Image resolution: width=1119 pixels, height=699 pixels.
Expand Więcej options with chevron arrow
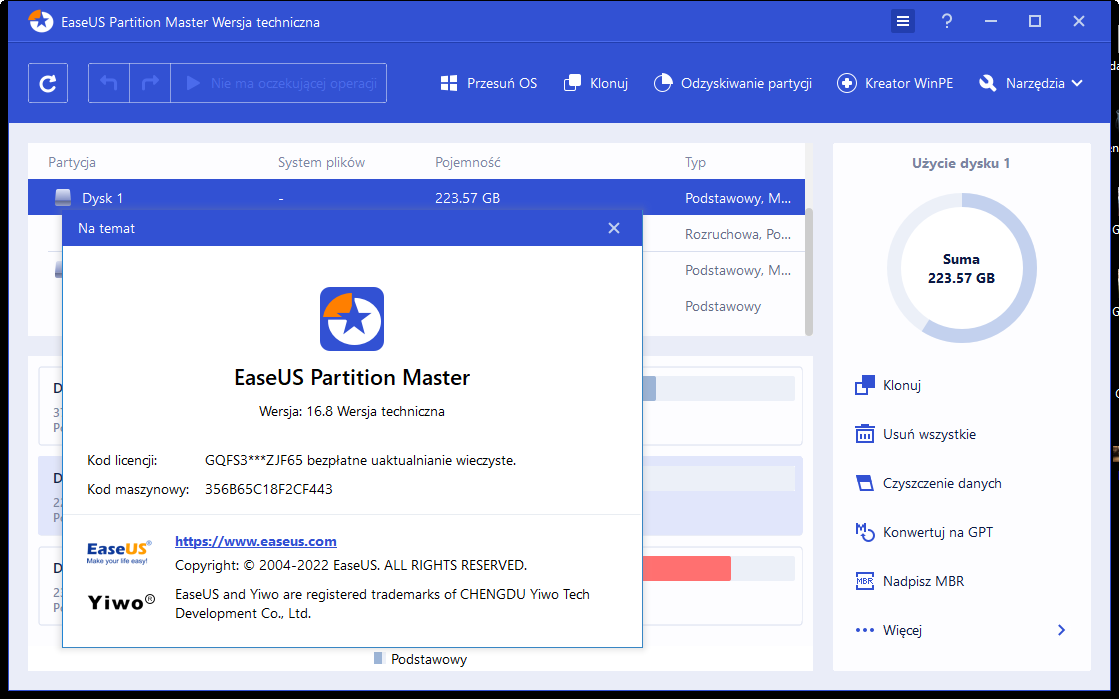(x=1061, y=630)
